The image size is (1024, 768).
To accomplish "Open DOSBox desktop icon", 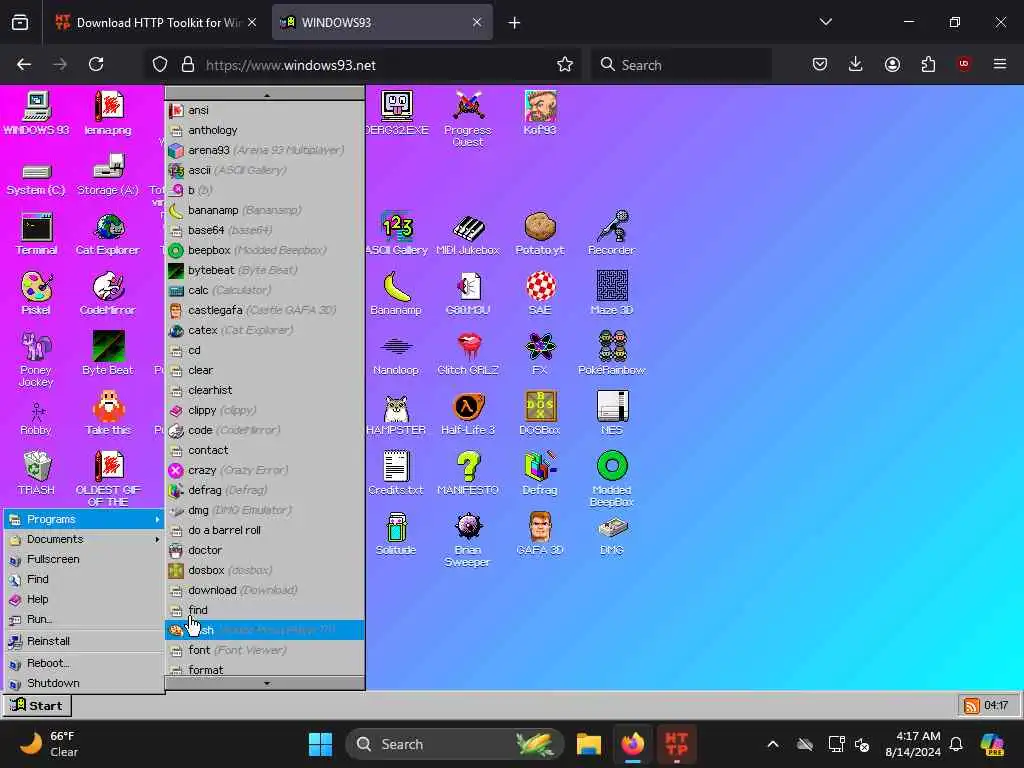I will pos(540,413).
